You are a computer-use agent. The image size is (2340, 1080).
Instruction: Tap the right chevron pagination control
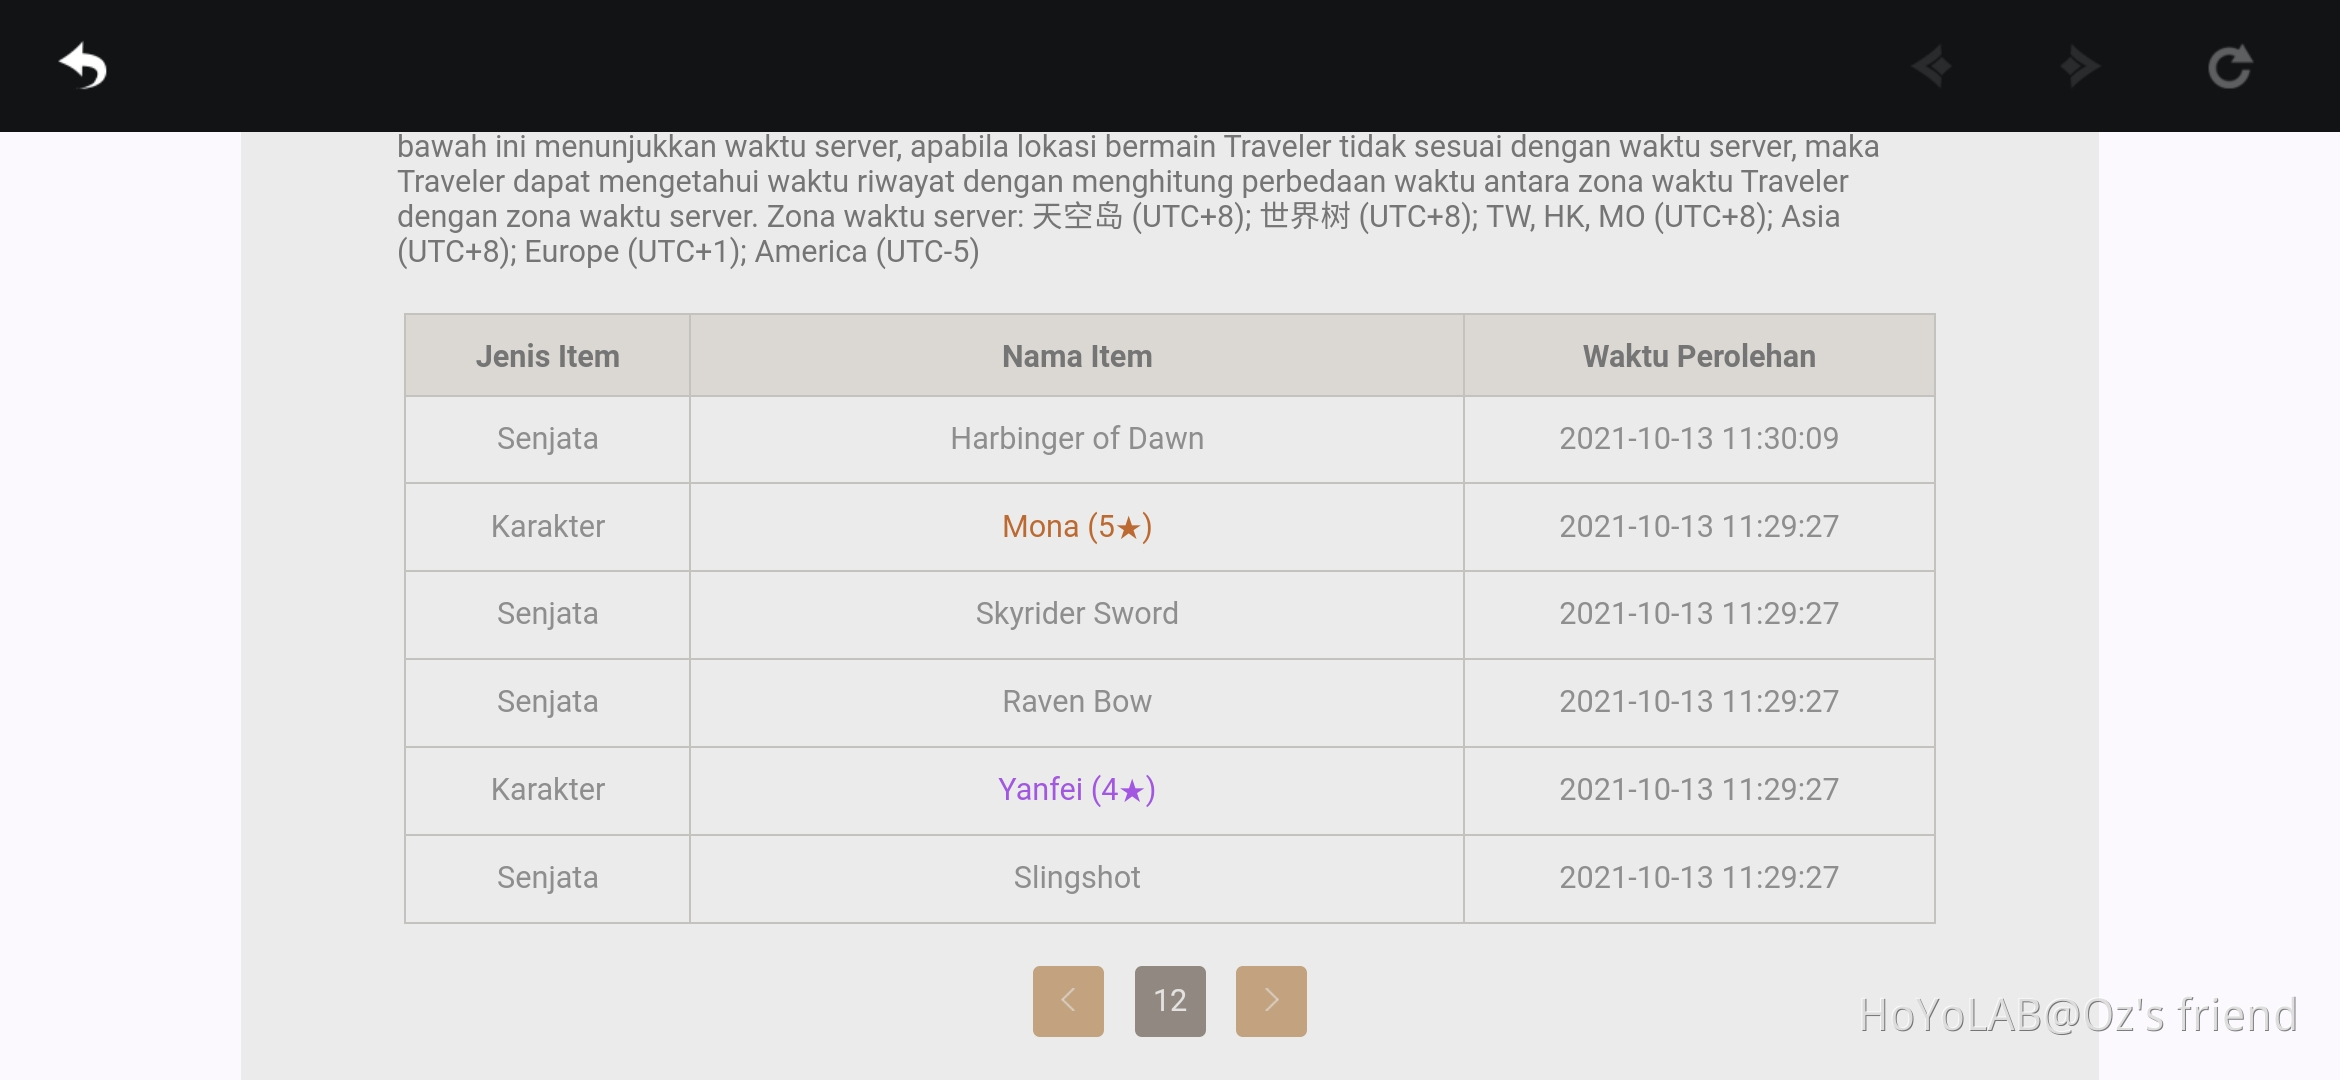pyautogui.click(x=1271, y=1000)
